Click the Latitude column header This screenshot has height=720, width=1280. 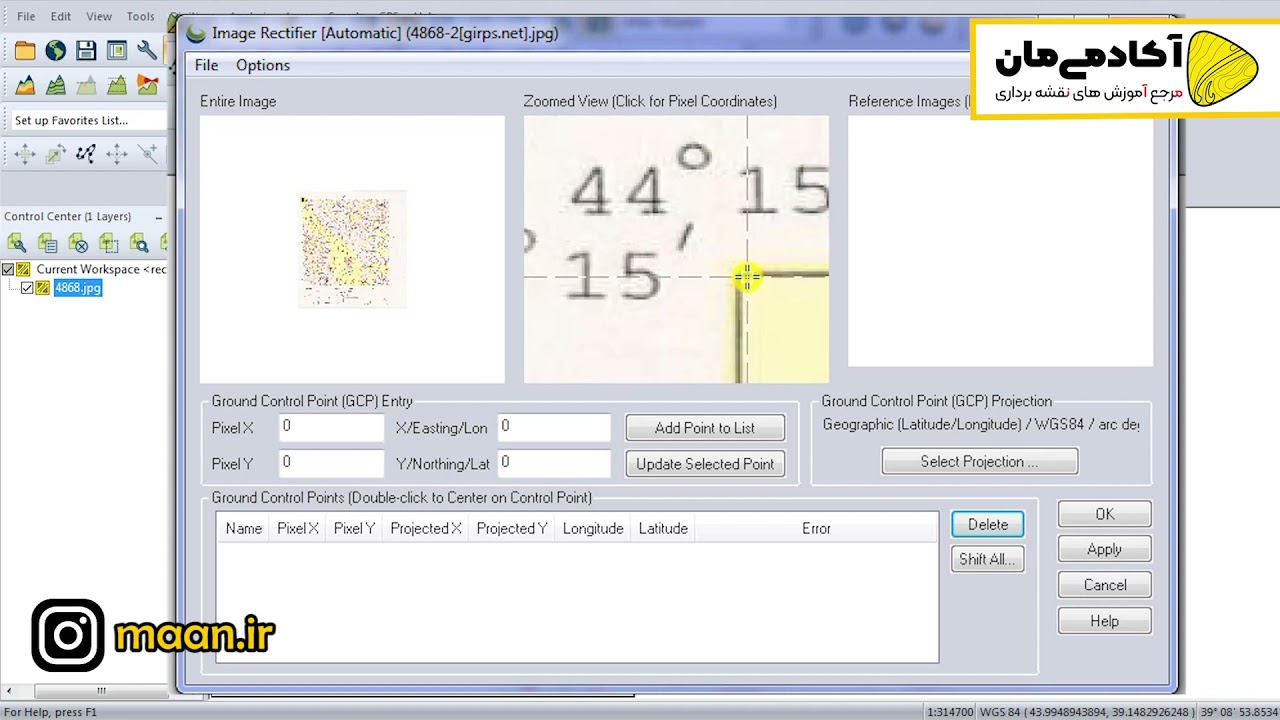pyautogui.click(x=663, y=529)
